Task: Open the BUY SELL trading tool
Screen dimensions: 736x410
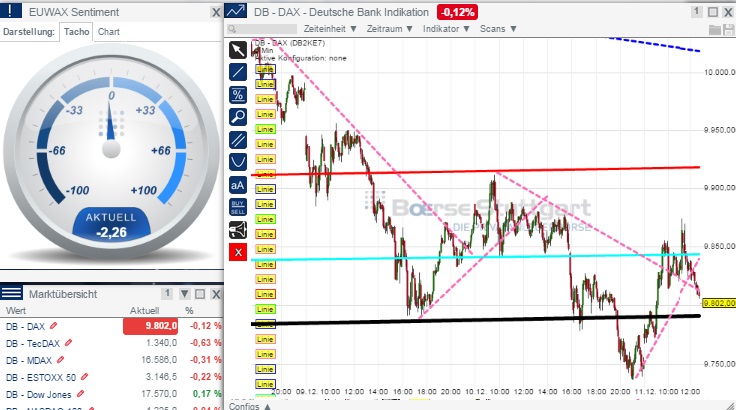Action: pyautogui.click(x=238, y=207)
